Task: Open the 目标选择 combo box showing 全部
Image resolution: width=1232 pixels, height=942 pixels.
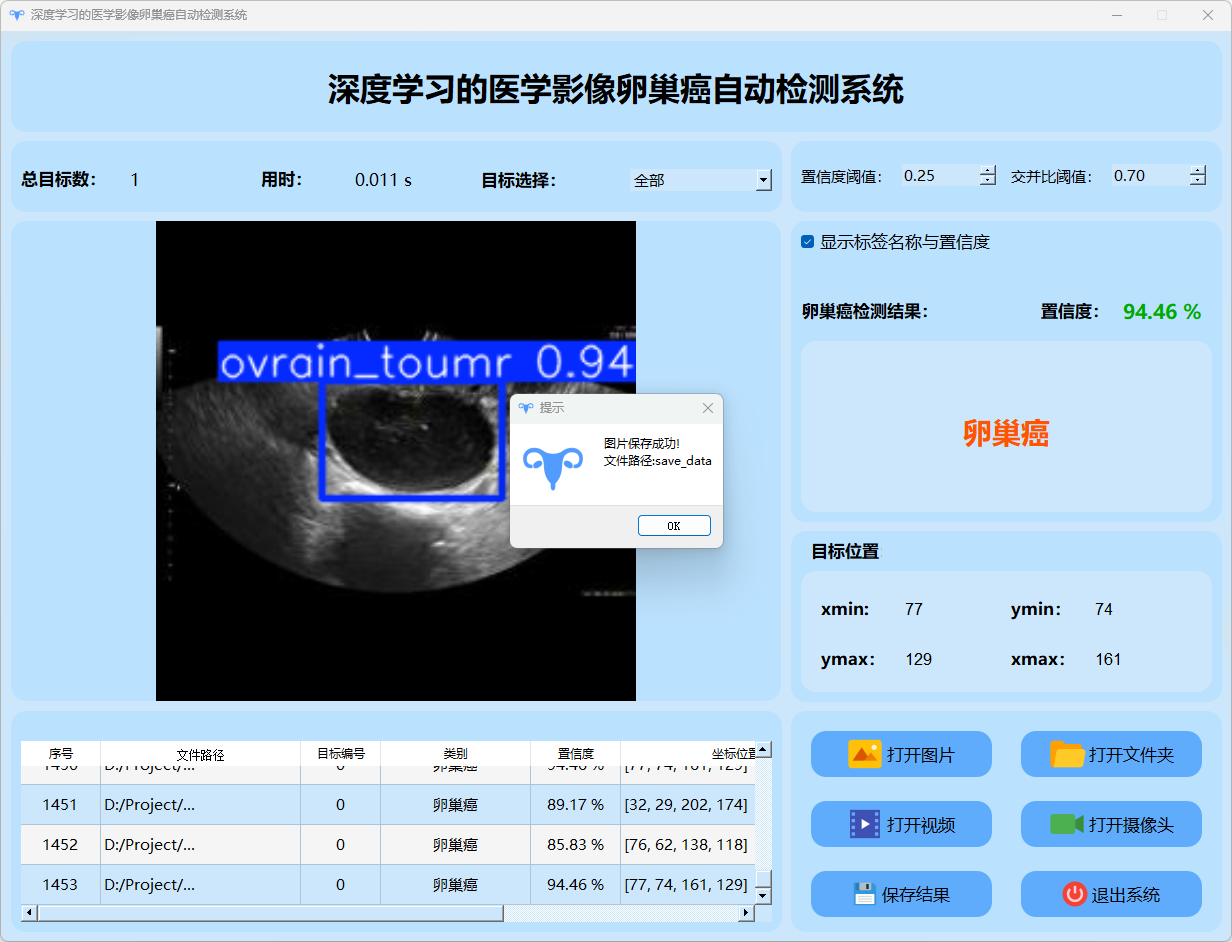Action: [701, 180]
